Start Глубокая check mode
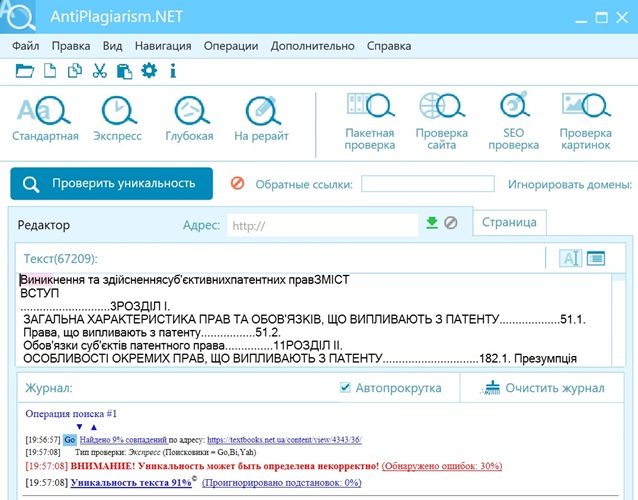Image resolution: width=638 pixels, height=500 pixels. click(x=189, y=118)
